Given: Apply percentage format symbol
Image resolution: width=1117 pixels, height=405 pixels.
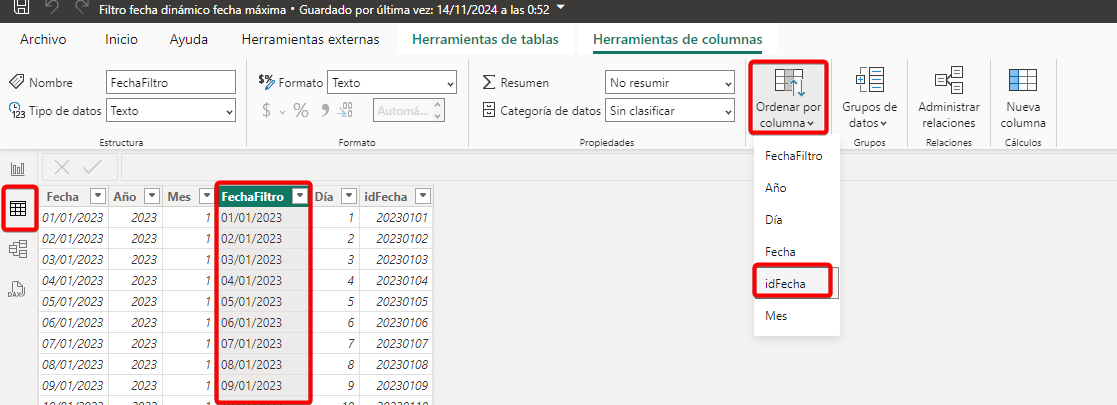Looking at the screenshot, I should click(x=301, y=110).
